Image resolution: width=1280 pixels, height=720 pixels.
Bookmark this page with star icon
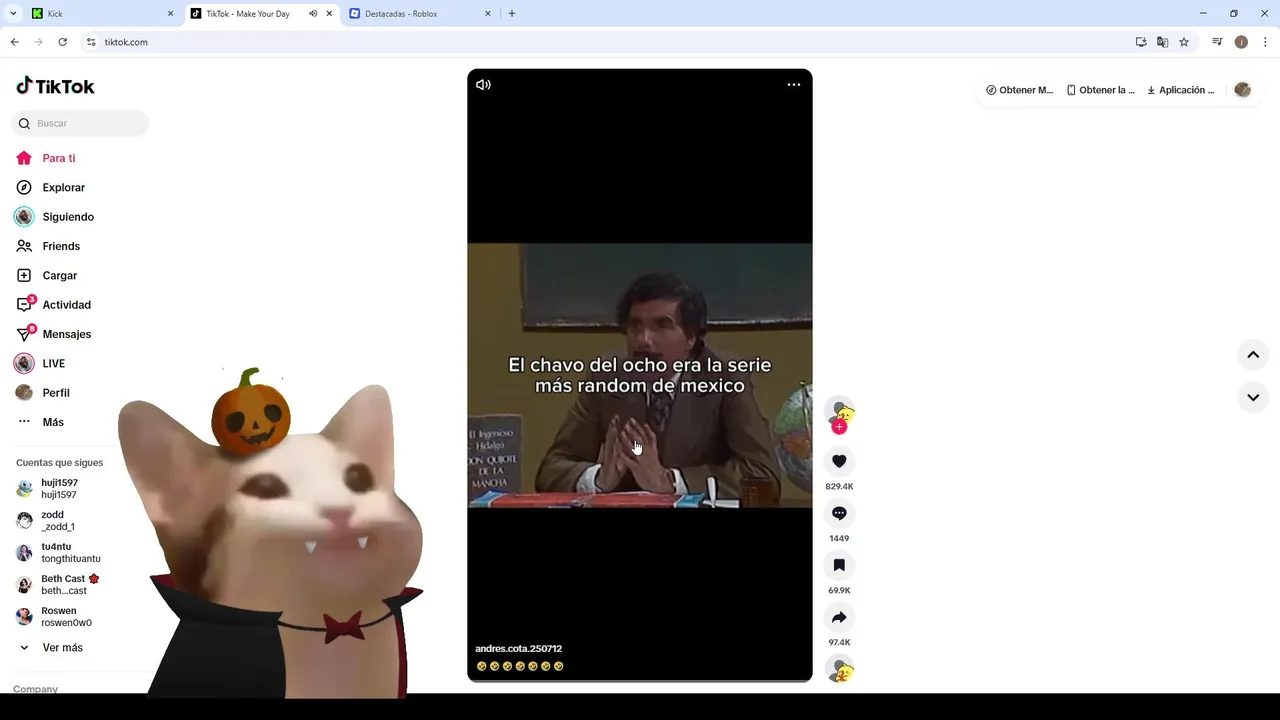(x=1184, y=42)
